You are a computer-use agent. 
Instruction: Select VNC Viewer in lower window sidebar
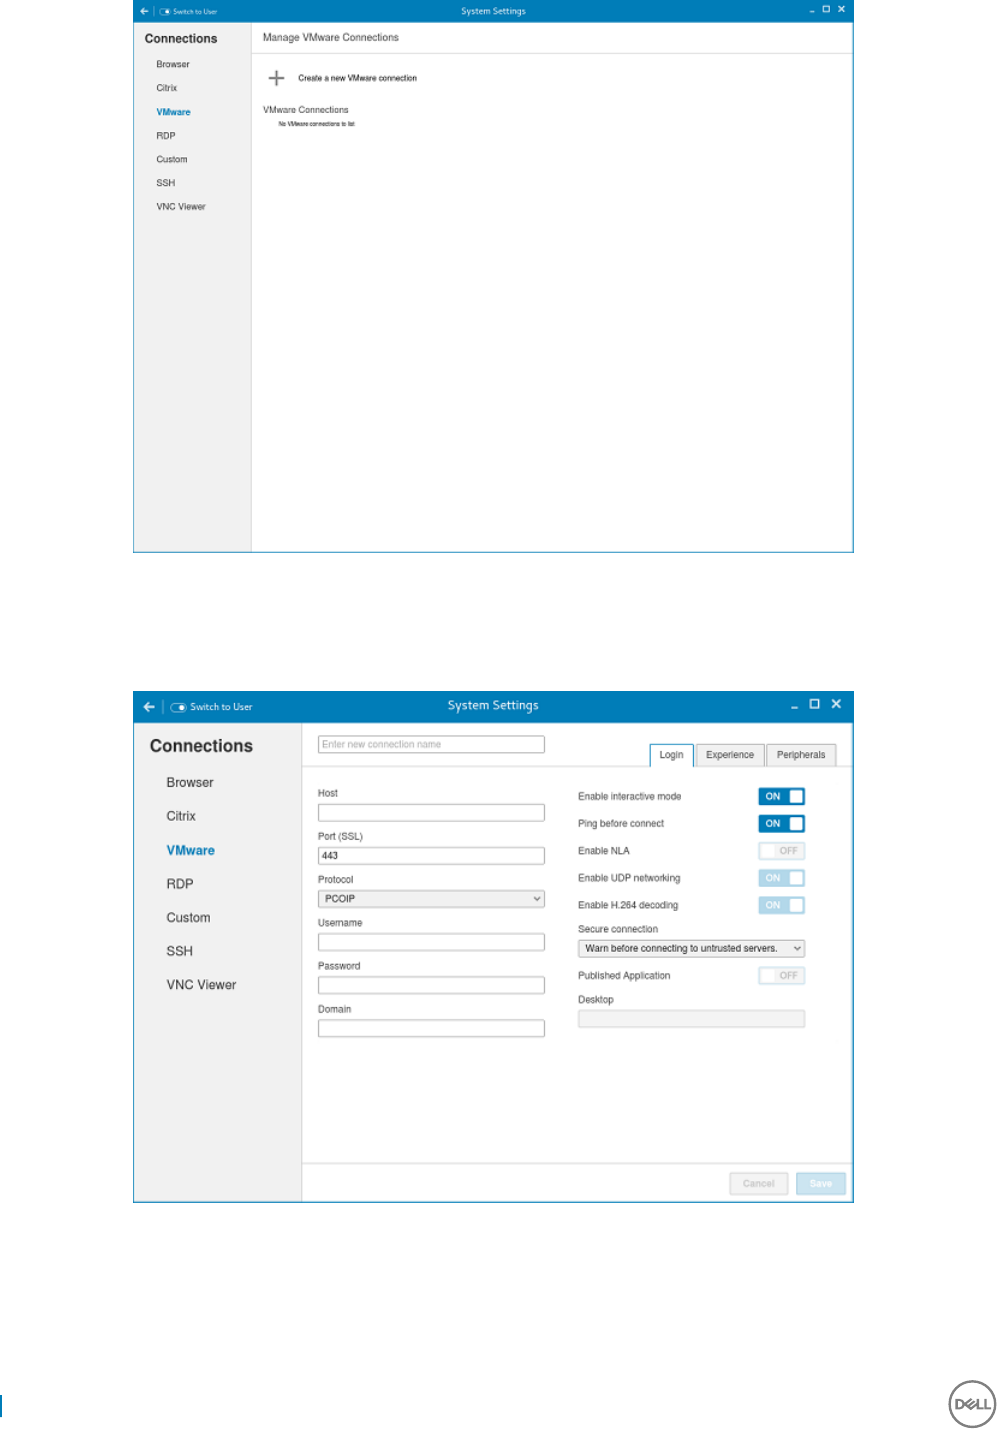pyautogui.click(x=201, y=986)
